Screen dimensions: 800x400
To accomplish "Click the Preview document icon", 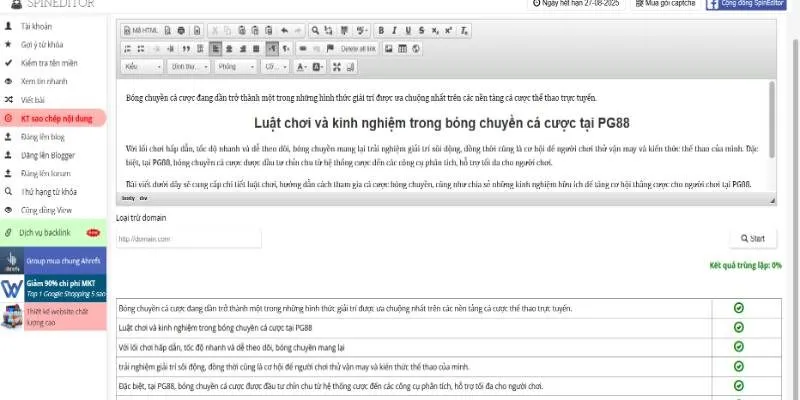I will [x=168, y=31].
